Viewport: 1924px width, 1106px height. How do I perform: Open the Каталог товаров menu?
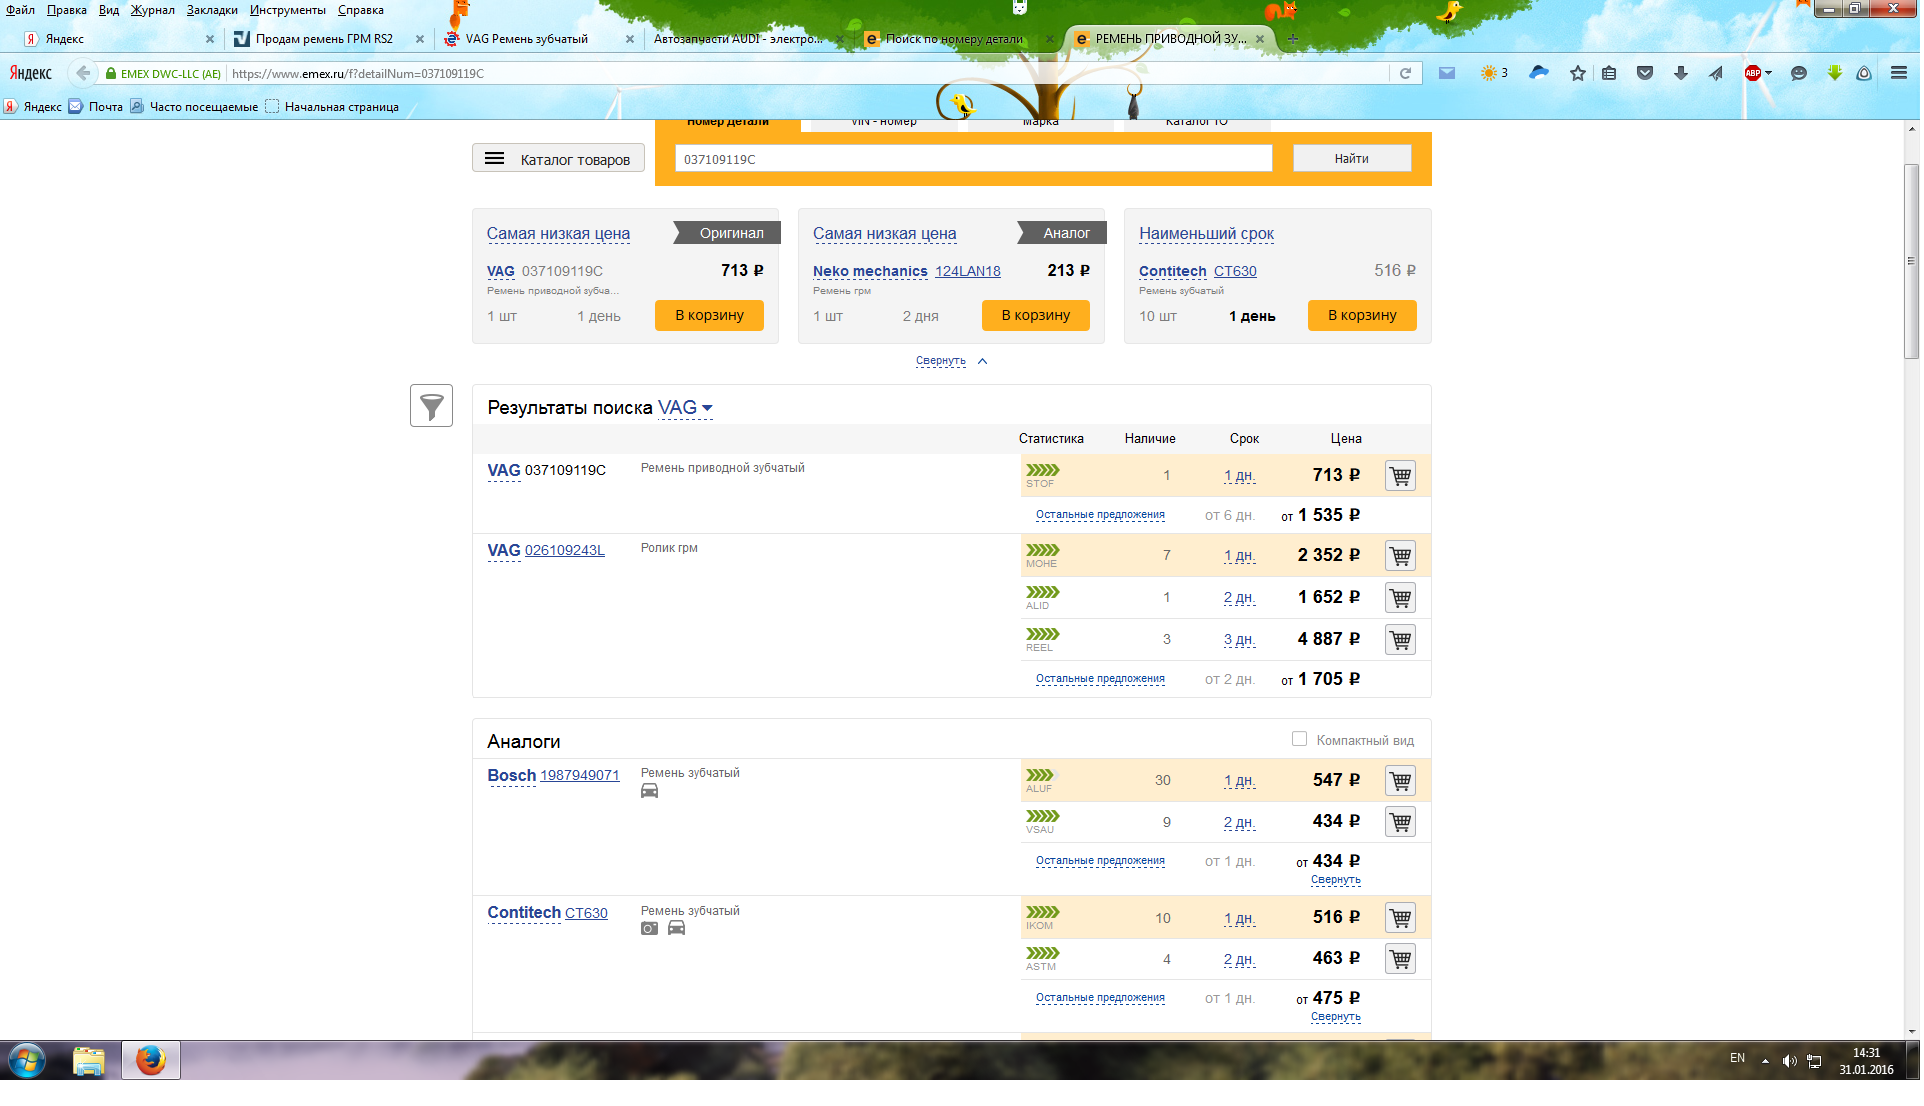(x=558, y=159)
